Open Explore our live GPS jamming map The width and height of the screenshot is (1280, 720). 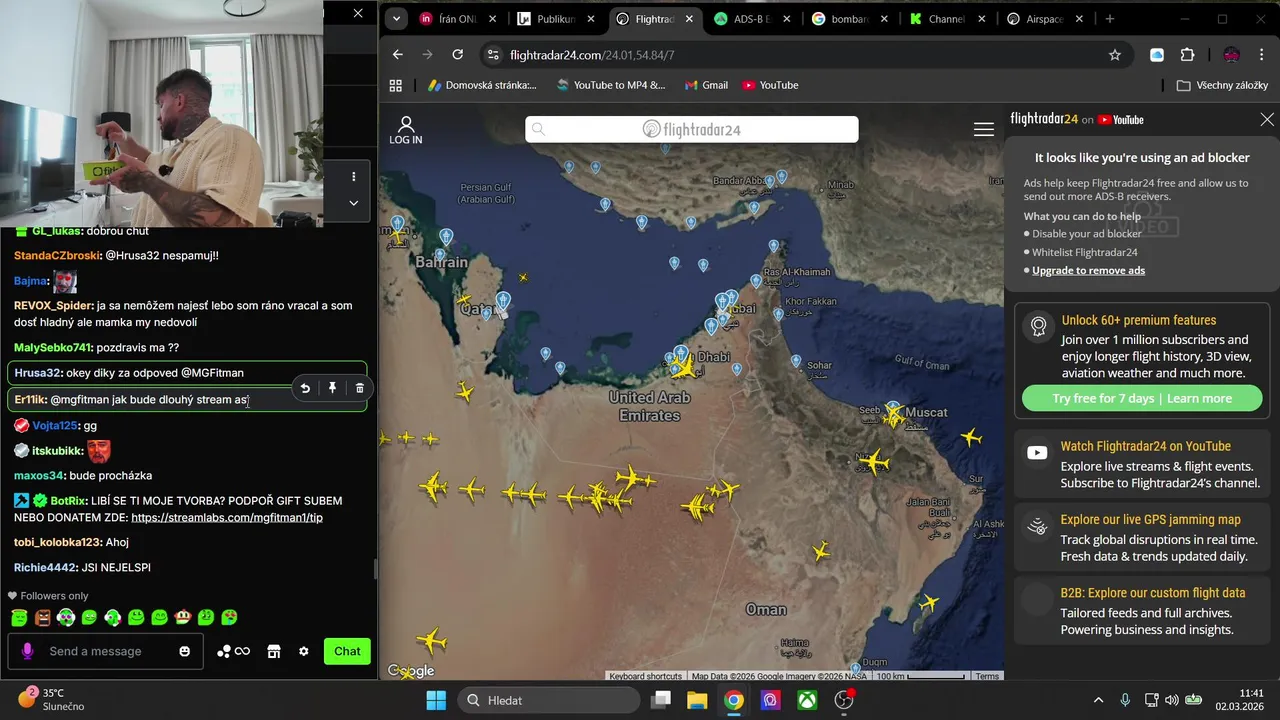click(x=1142, y=537)
